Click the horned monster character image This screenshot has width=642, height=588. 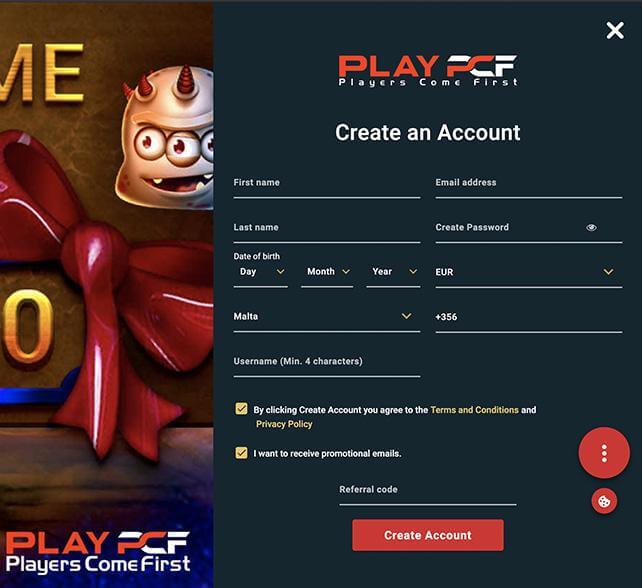tap(166, 137)
